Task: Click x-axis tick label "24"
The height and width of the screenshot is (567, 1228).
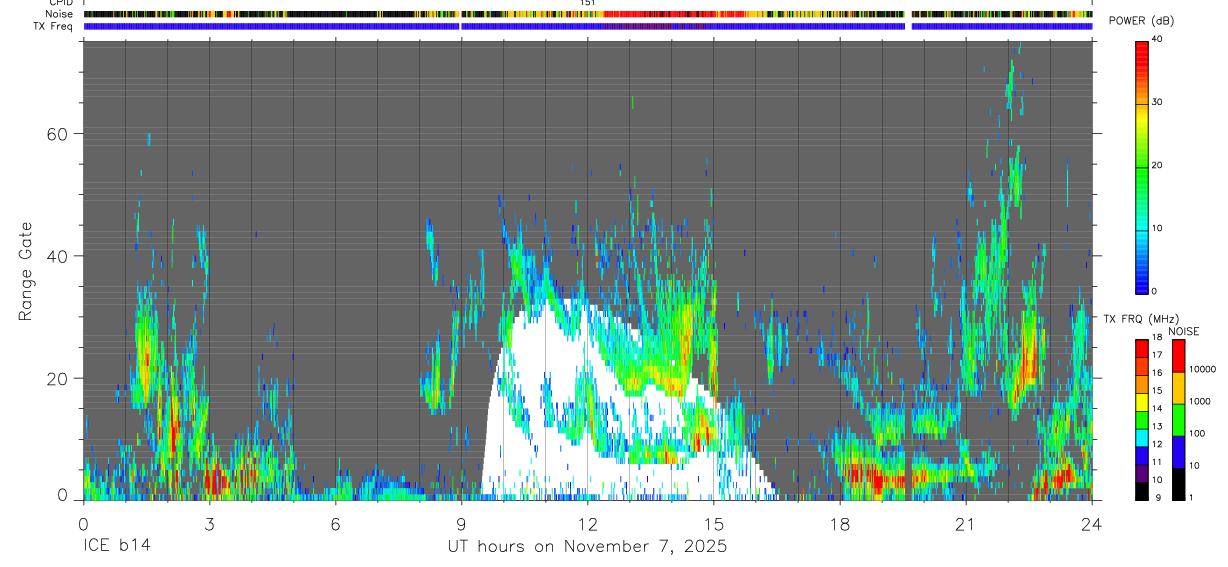Action: (x=1091, y=523)
